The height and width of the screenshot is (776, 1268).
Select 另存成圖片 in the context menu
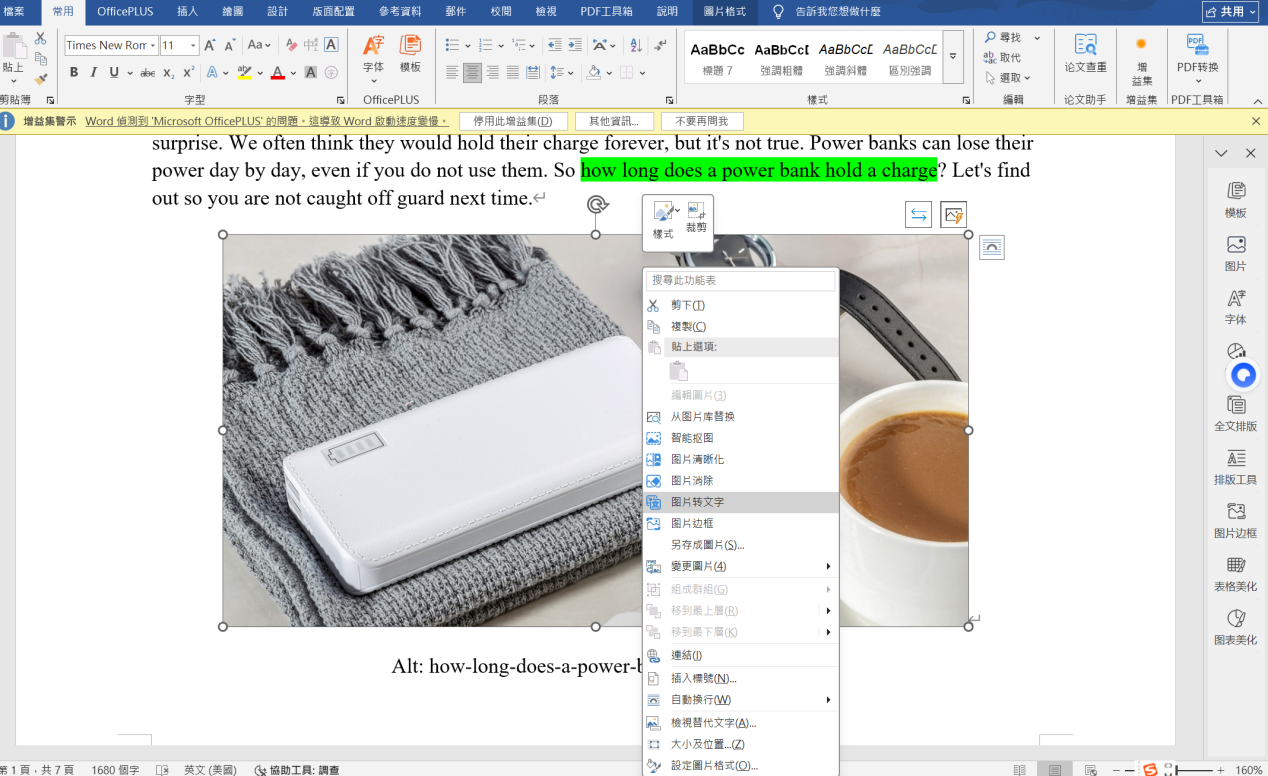coord(740,545)
